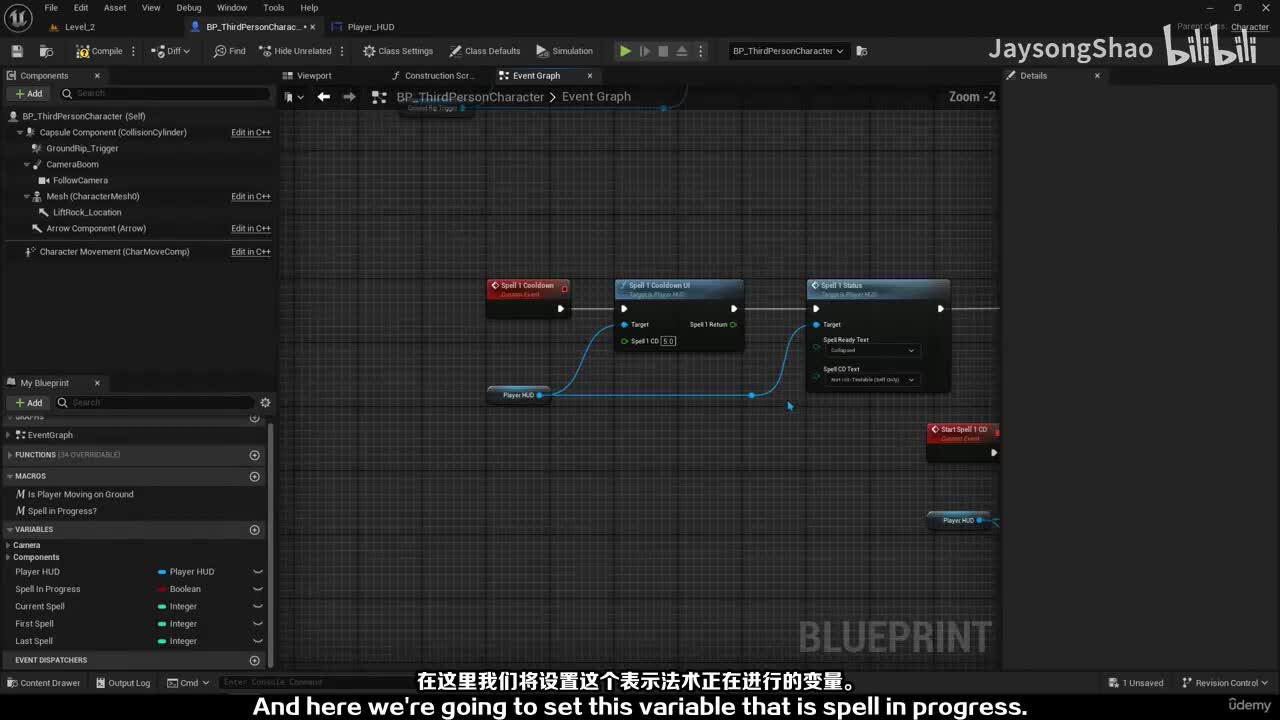The height and width of the screenshot is (720, 1280).
Task: Click Add in My Blueprint panel
Action: coord(28,402)
